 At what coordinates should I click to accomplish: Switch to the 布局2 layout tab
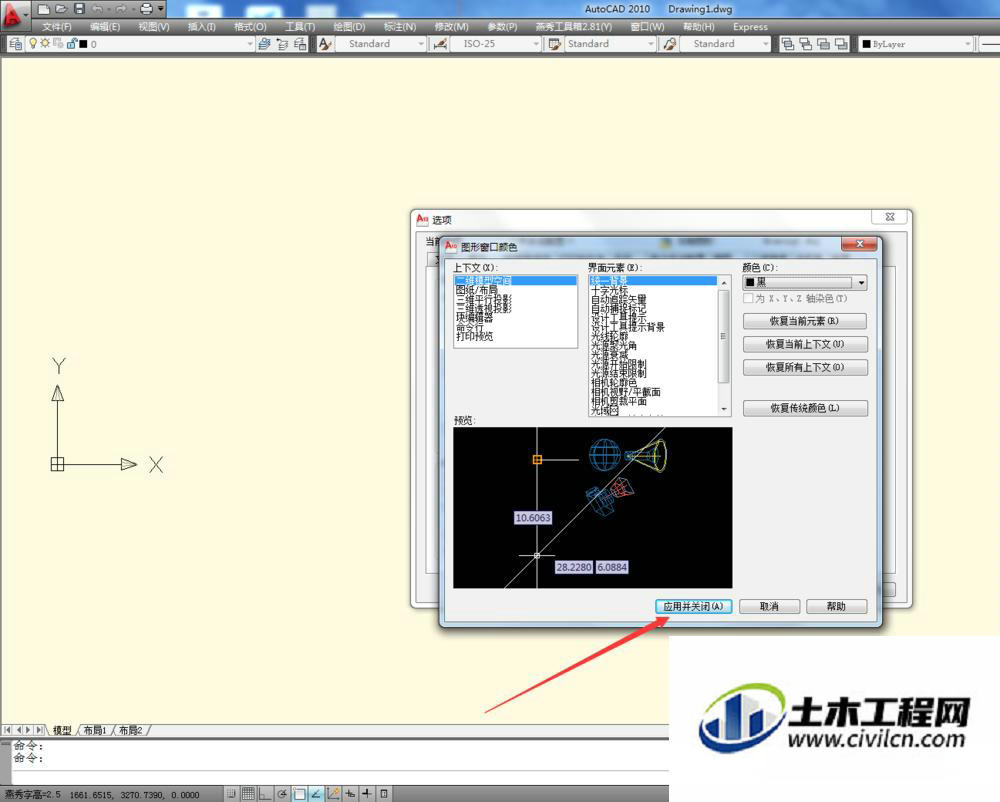(130, 730)
